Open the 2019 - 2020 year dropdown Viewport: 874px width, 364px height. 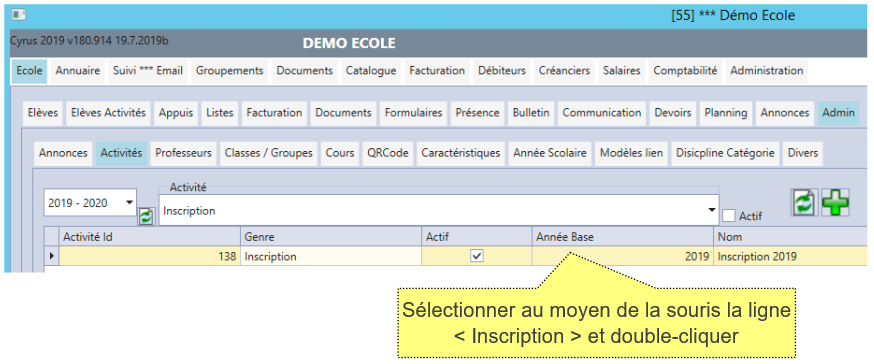tap(90, 203)
